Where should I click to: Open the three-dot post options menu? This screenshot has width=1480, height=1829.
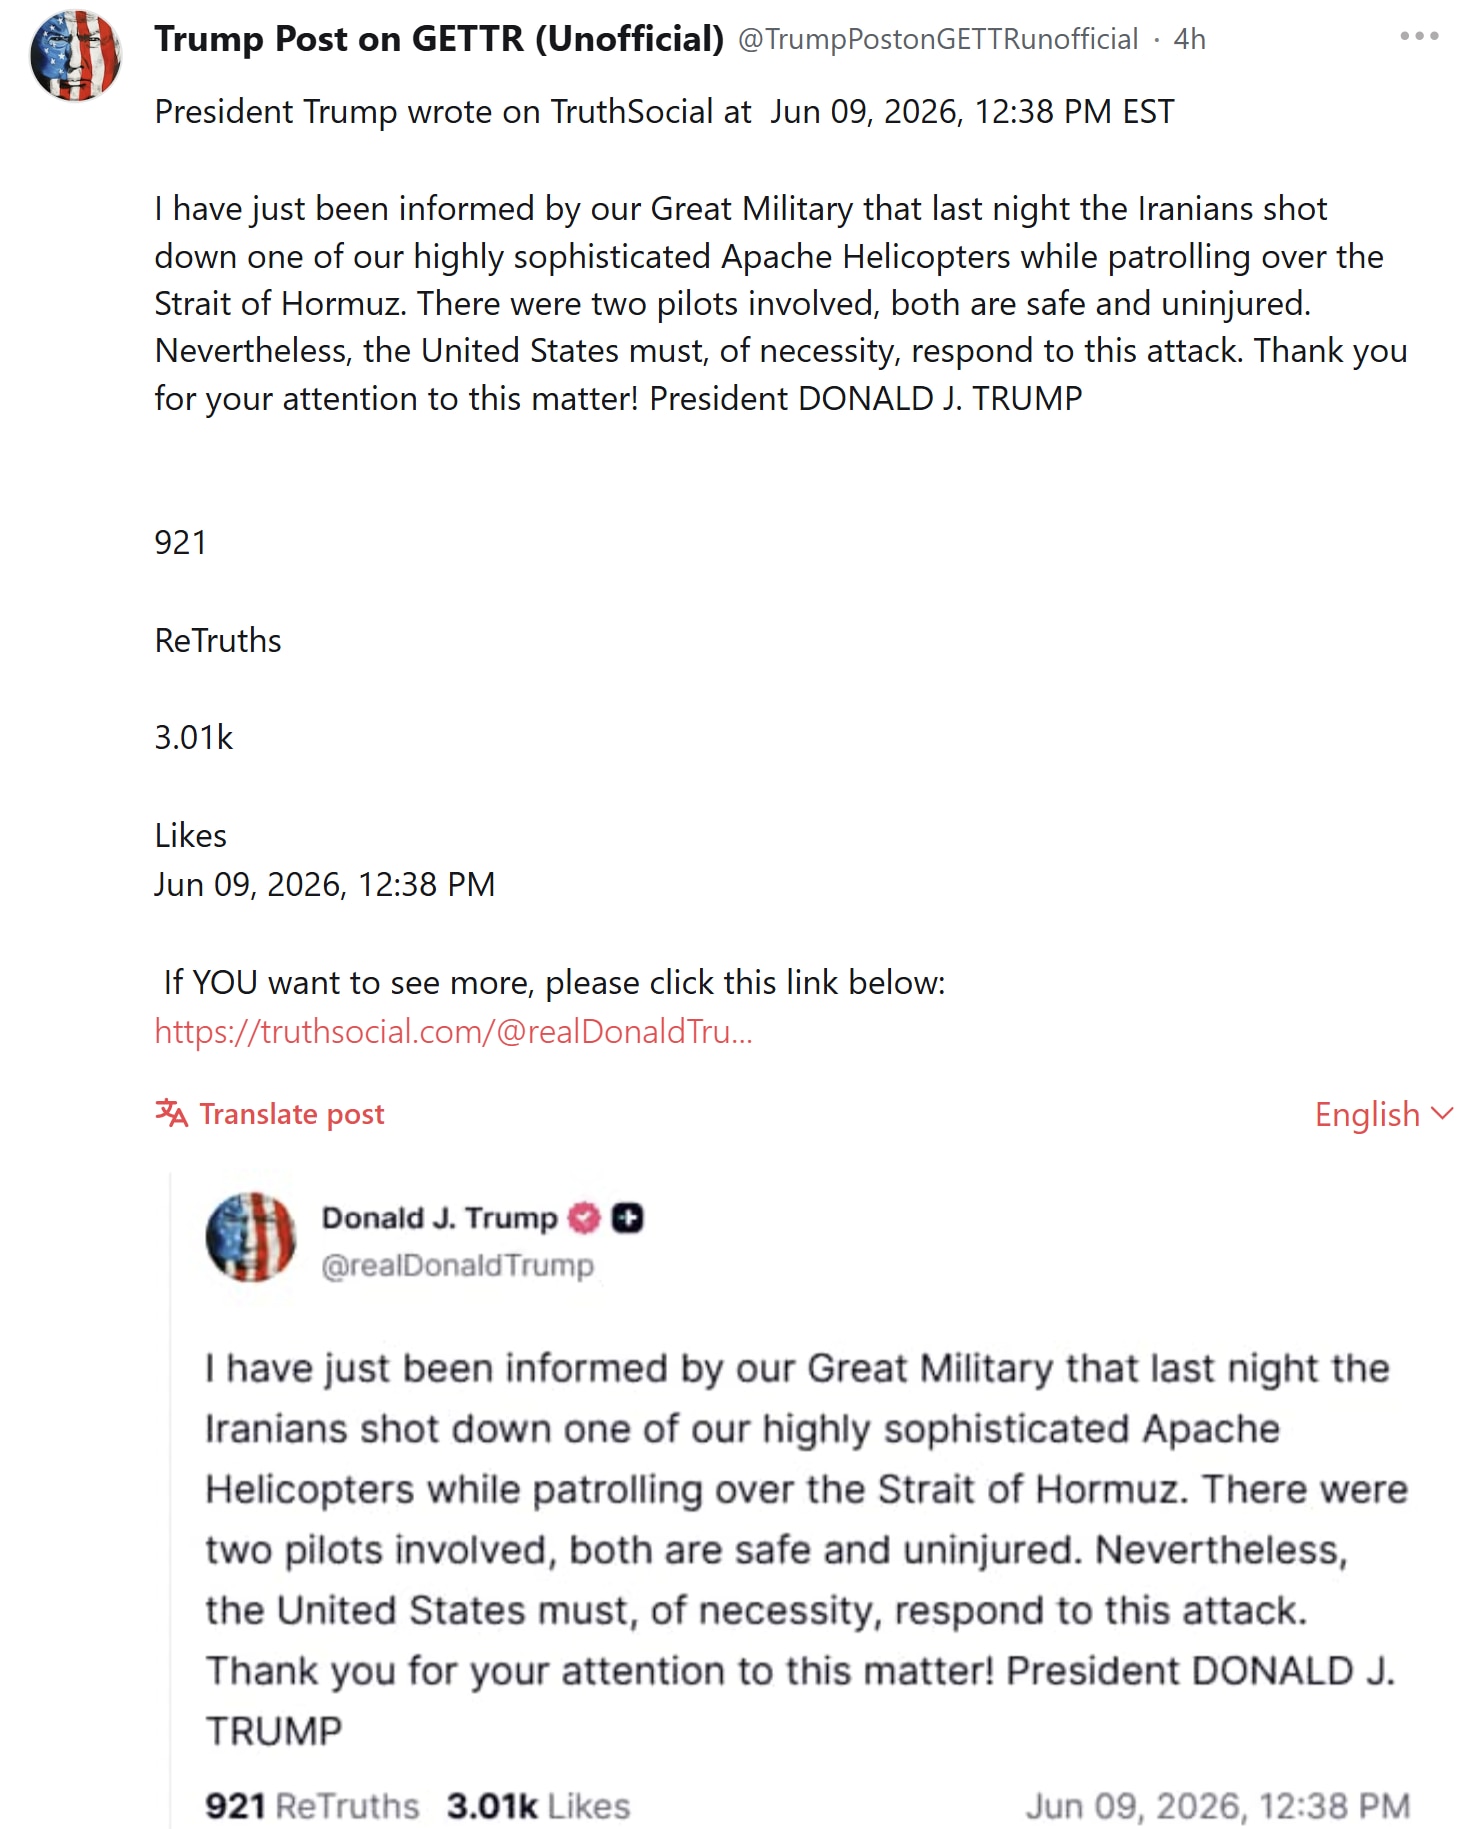pos(1419,36)
